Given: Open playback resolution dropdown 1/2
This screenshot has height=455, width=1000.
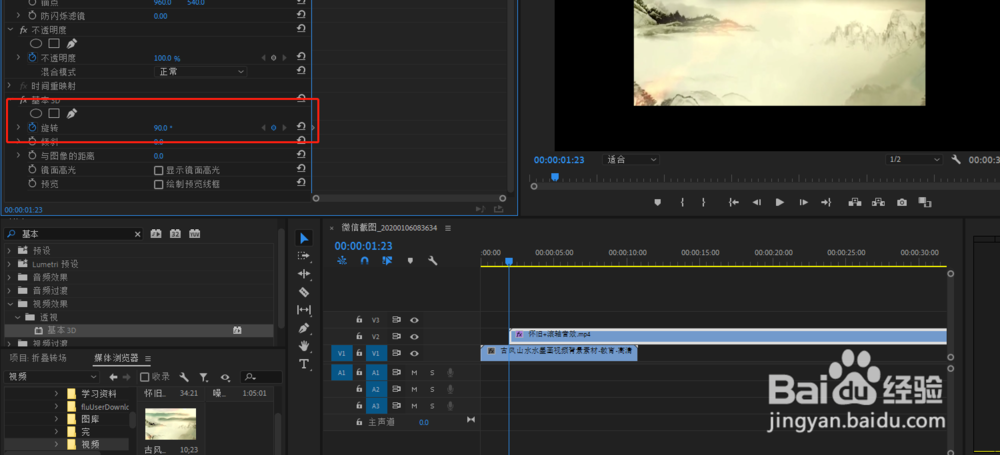Looking at the screenshot, I should [x=914, y=160].
